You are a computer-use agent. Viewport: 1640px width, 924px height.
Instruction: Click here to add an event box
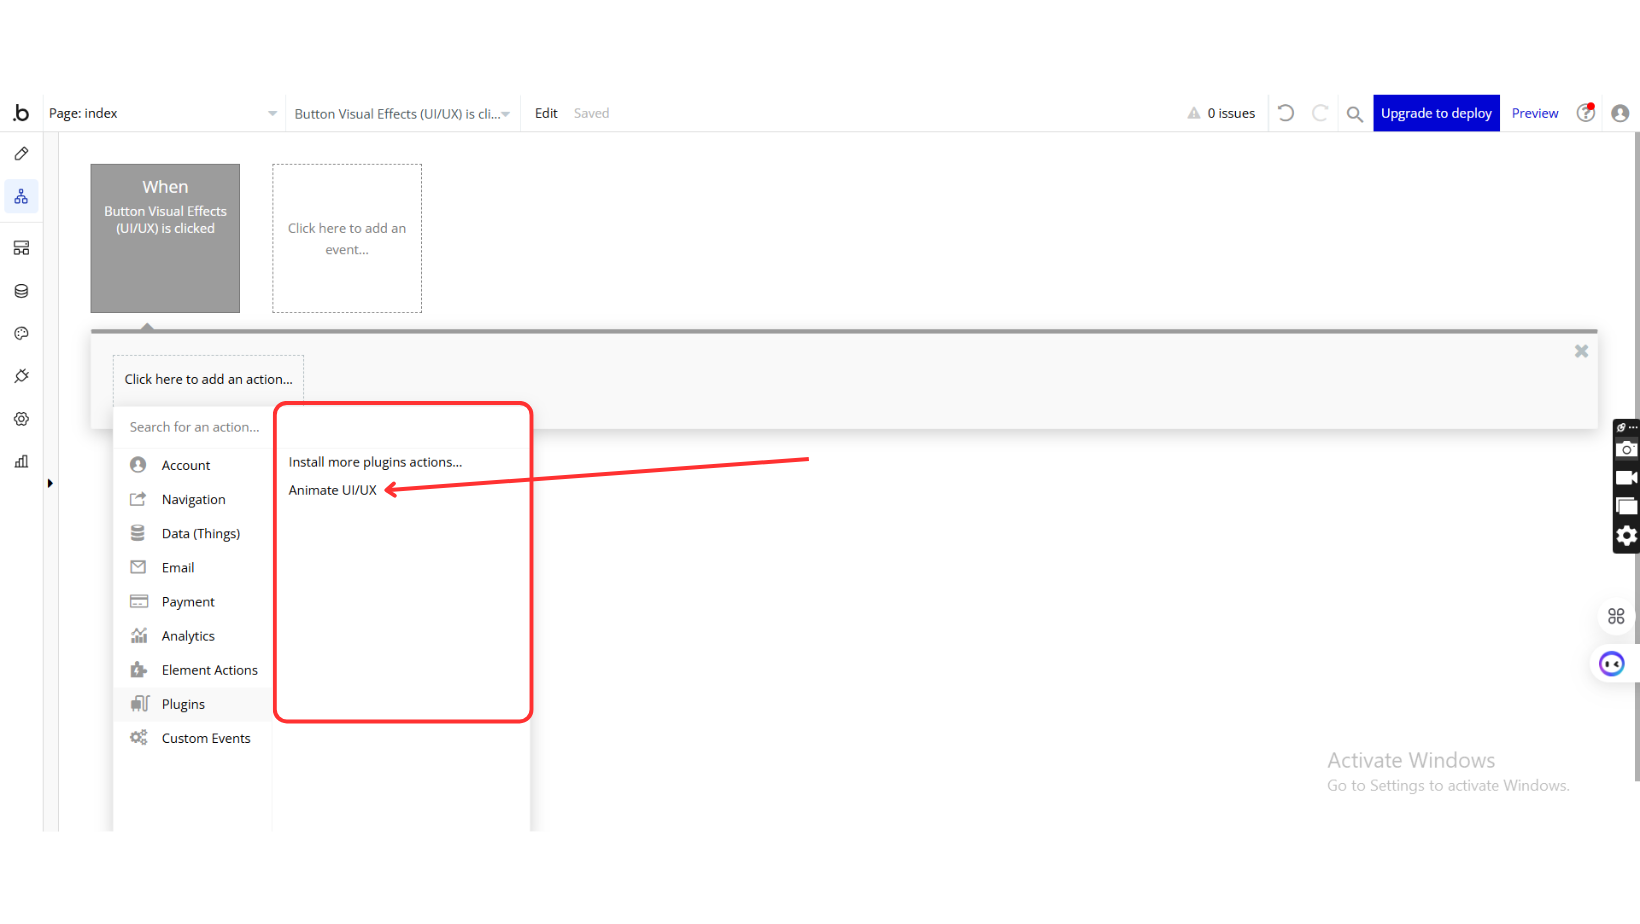tap(347, 238)
